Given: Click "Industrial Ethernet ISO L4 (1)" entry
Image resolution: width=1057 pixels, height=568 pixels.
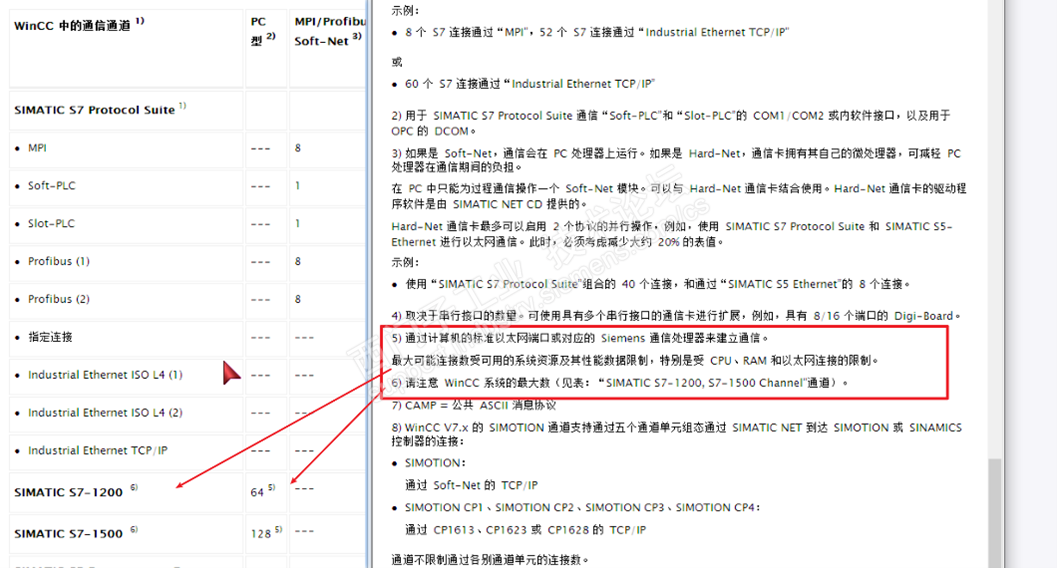Looking at the screenshot, I should pos(105,375).
